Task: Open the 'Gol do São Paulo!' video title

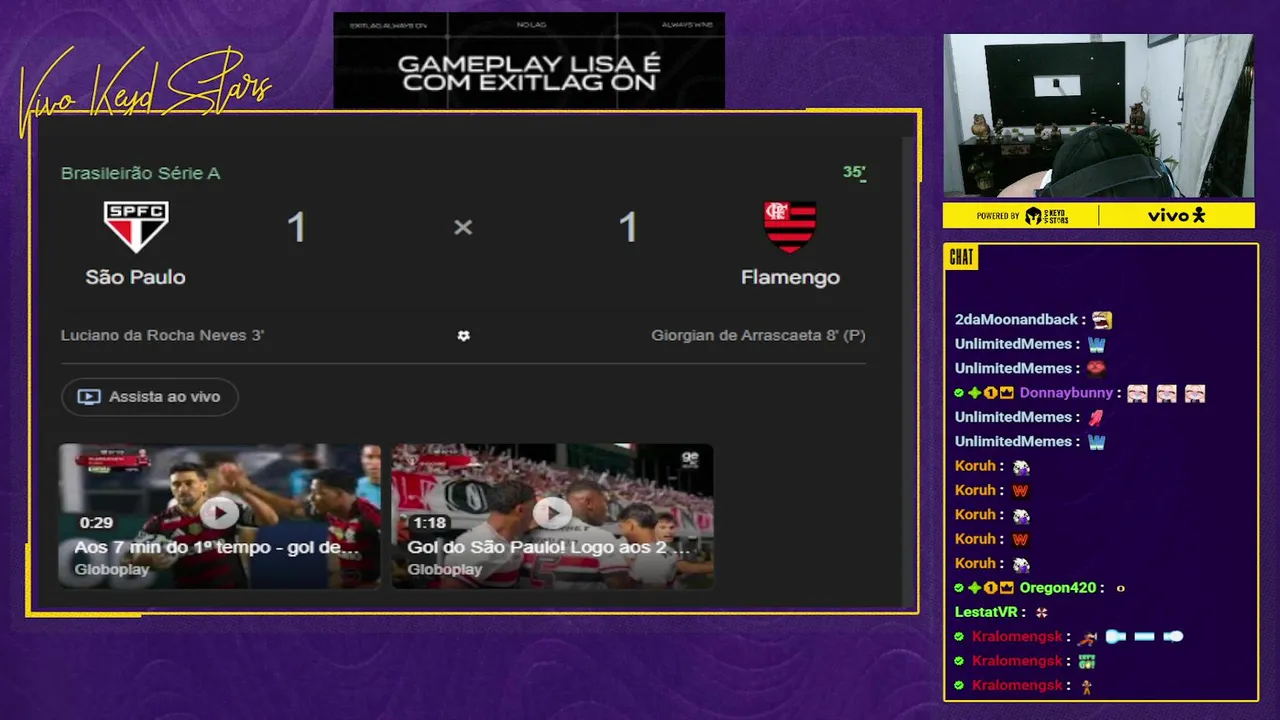Action: pos(549,548)
